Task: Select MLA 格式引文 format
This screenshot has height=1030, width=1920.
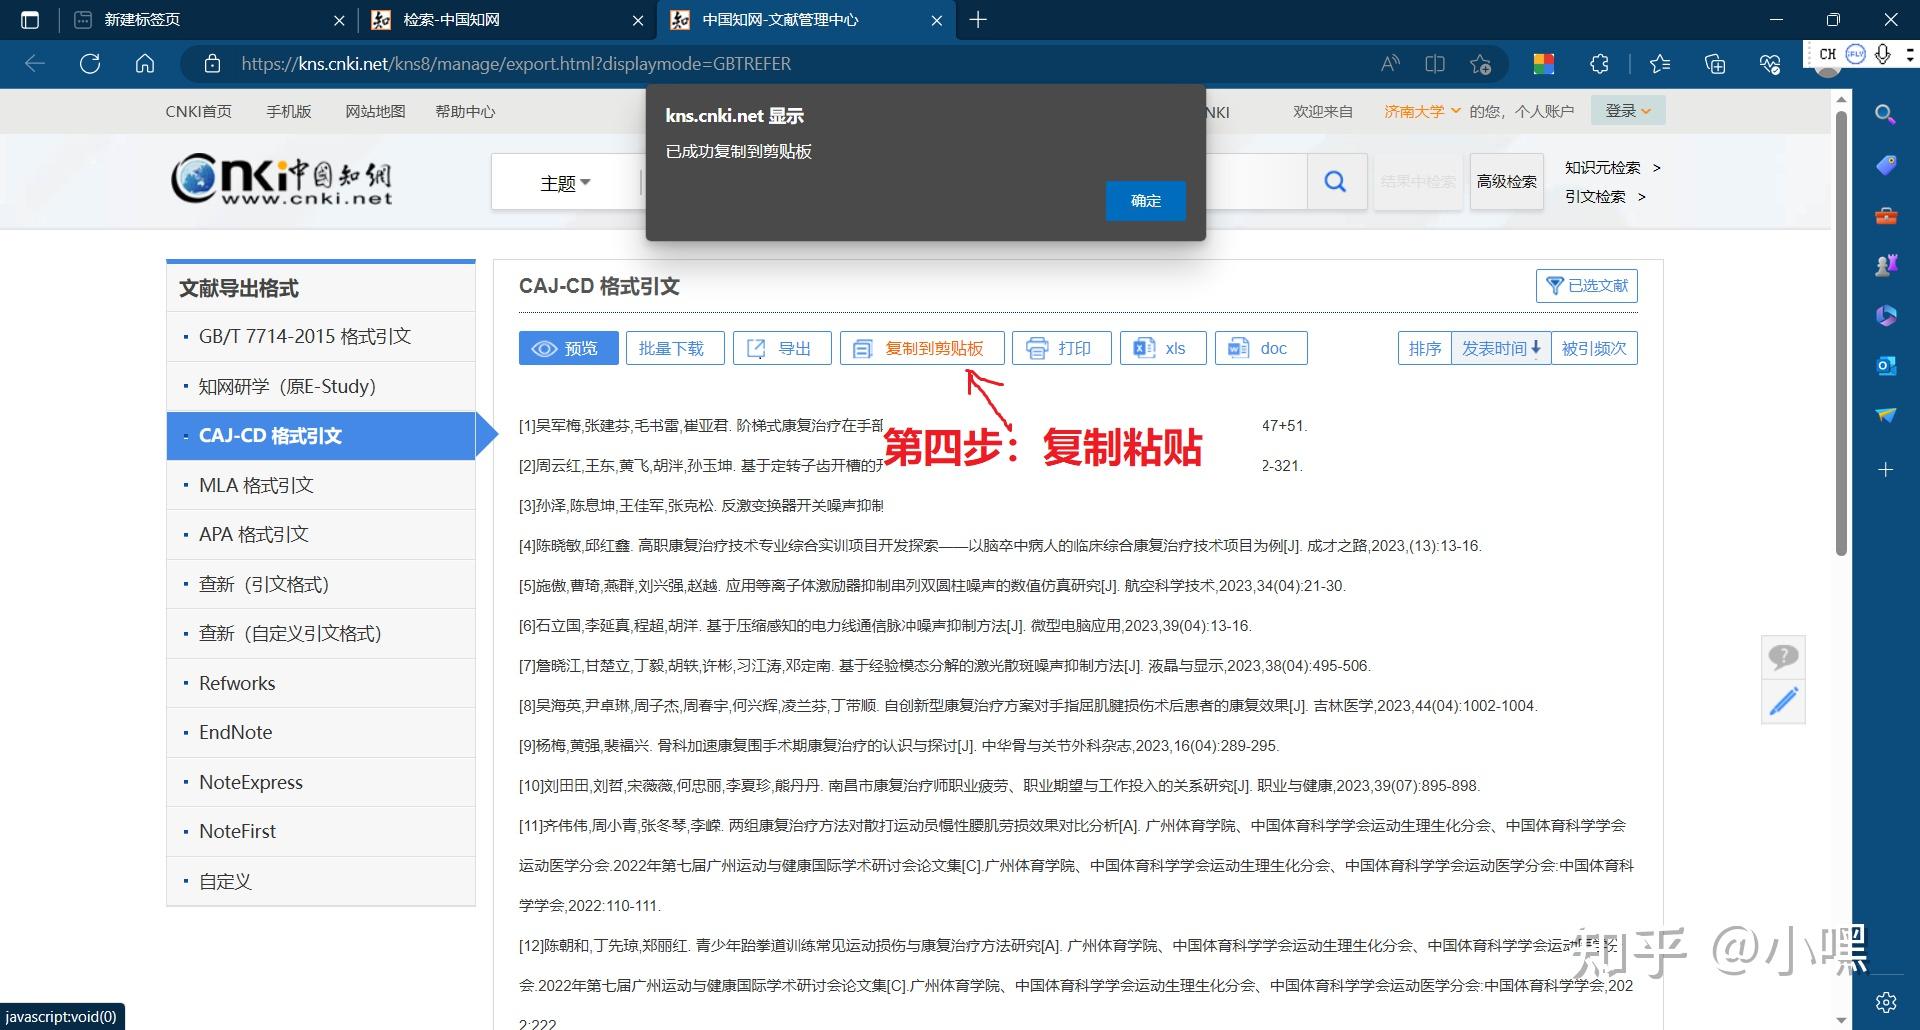Action: 321,485
